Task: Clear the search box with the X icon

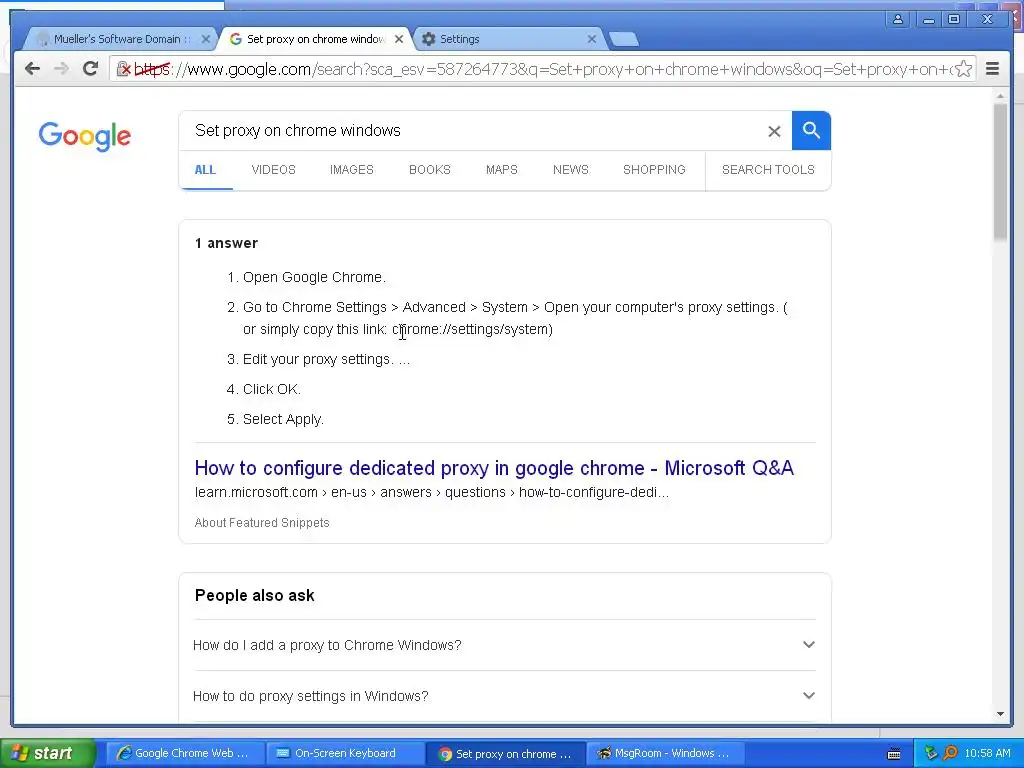Action: pos(774,131)
